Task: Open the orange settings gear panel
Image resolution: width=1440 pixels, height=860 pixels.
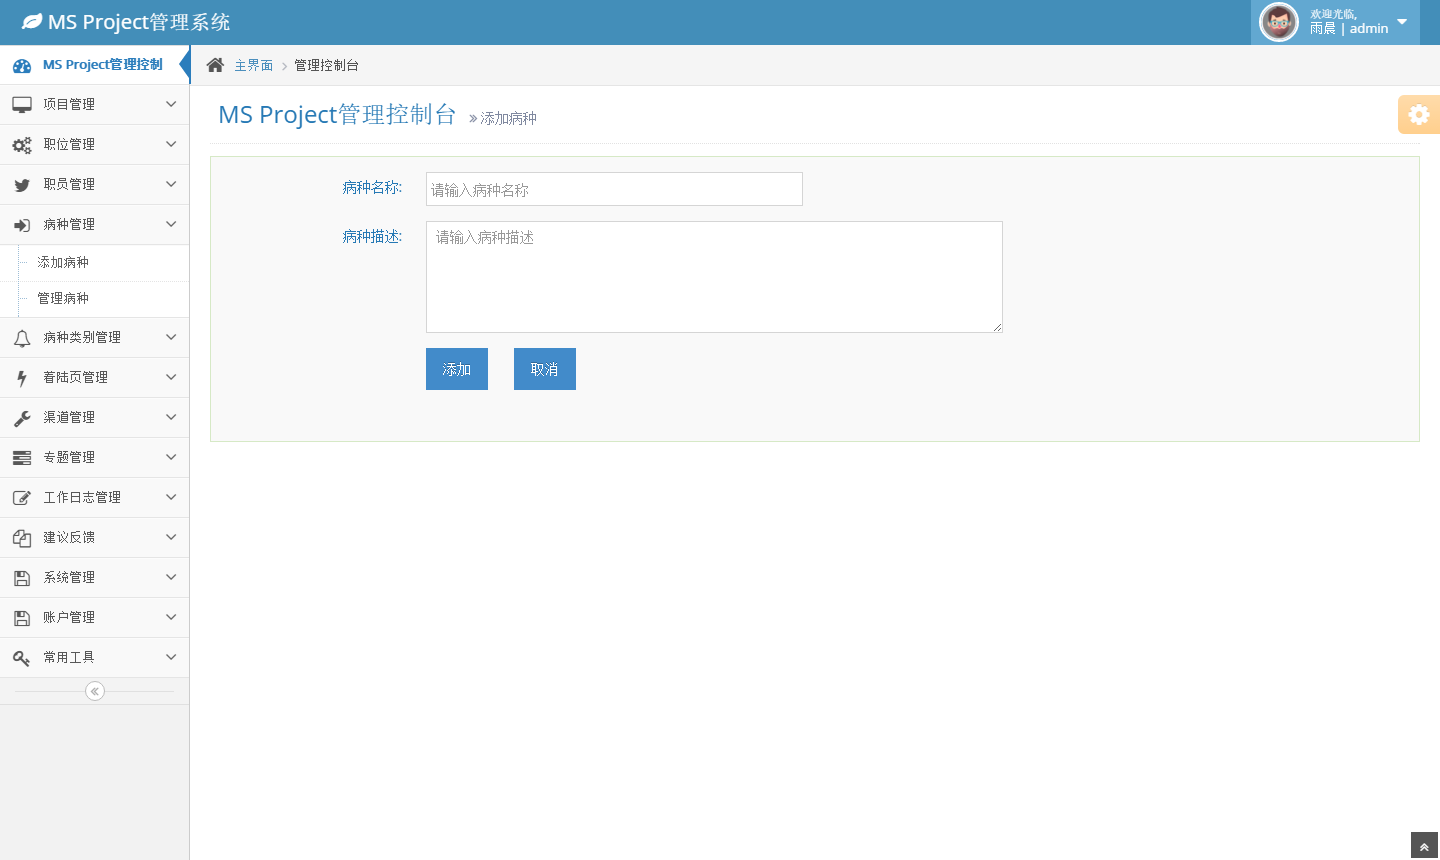Action: tap(1418, 115)
